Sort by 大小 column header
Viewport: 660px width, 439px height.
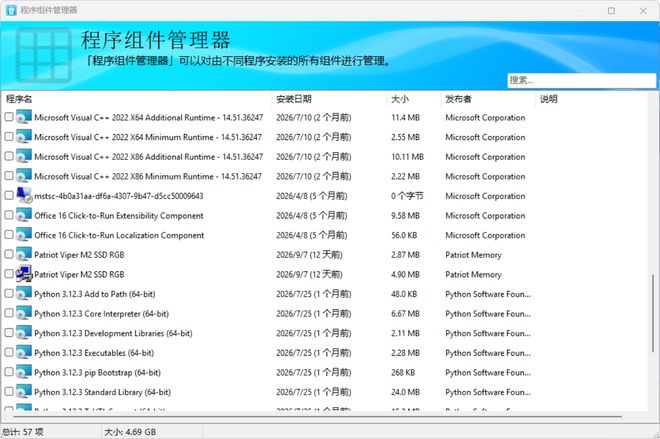coord(413,99)
